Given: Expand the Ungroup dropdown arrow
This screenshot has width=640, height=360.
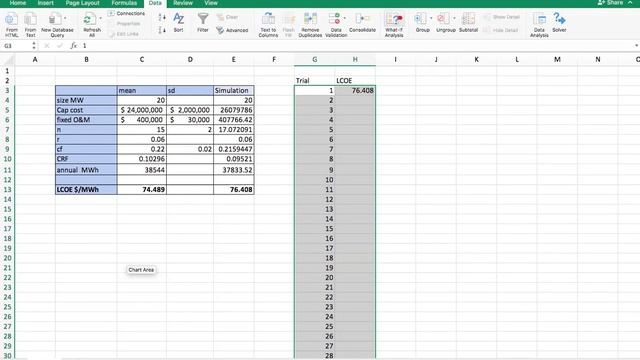Looking at the screenshot, I should click(454, 18).
